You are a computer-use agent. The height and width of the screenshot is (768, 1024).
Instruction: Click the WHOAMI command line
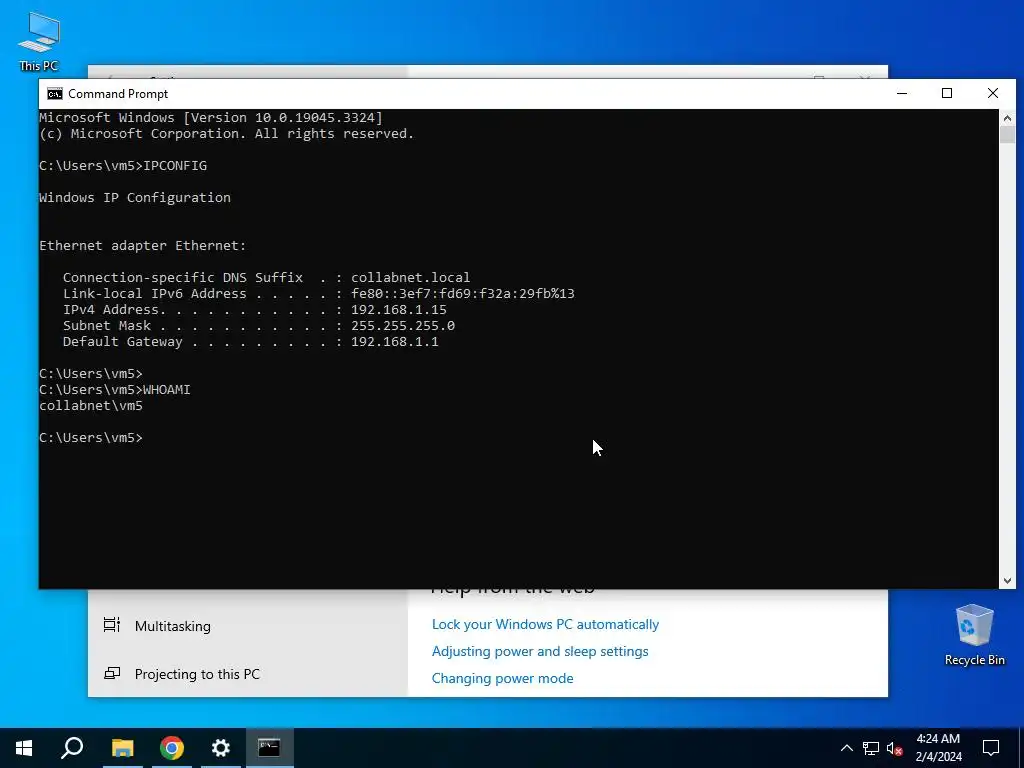(115, 389)
